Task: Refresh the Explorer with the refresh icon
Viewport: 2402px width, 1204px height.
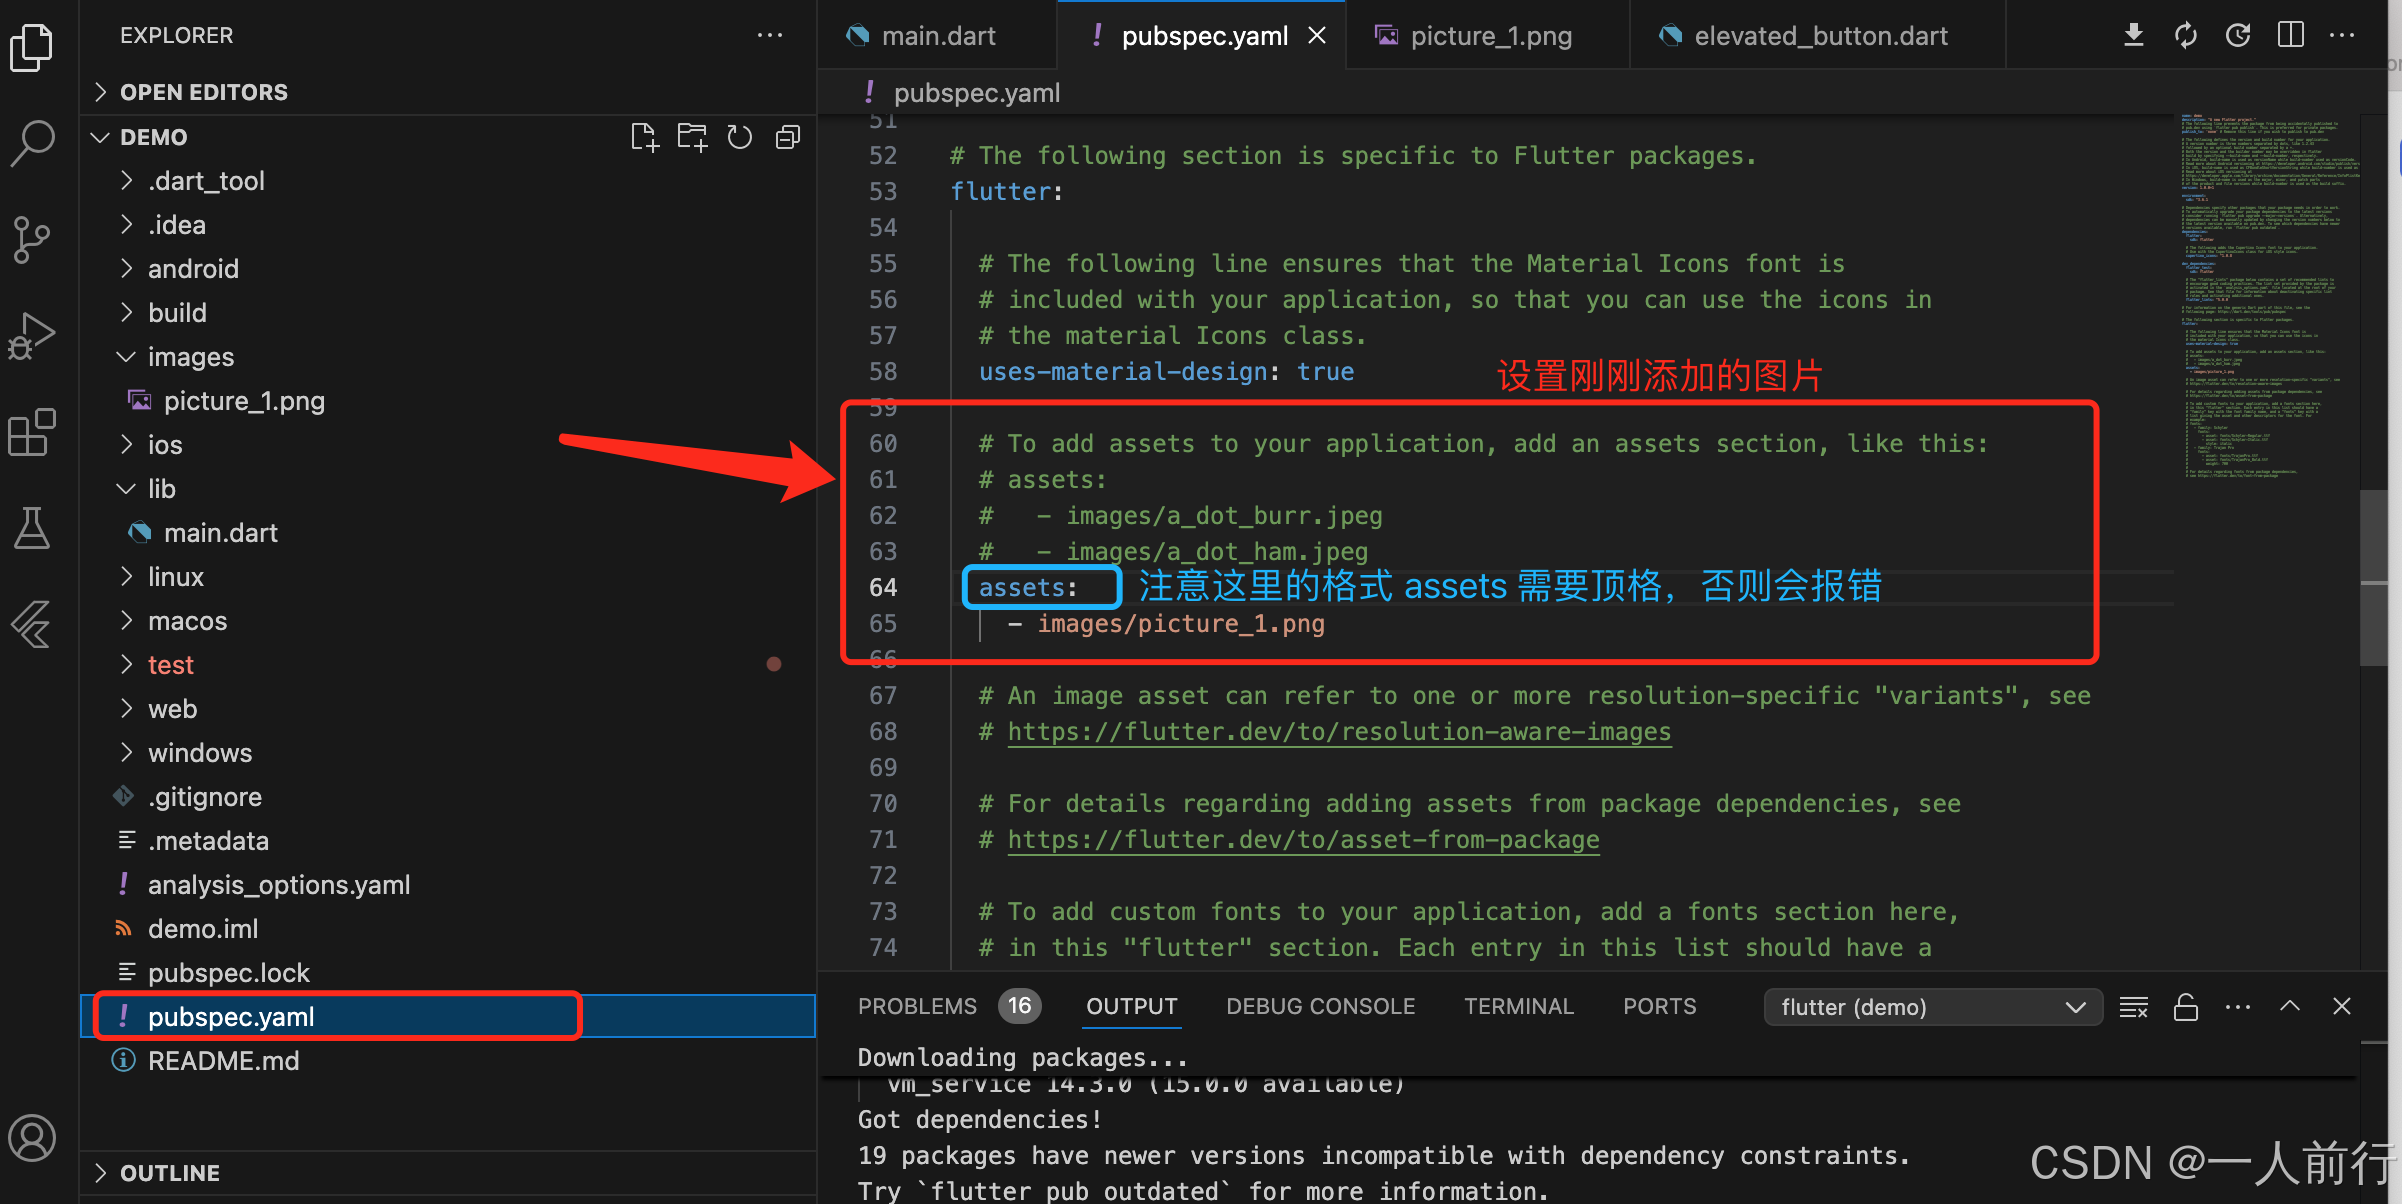Action: click(x=740, y=137)
